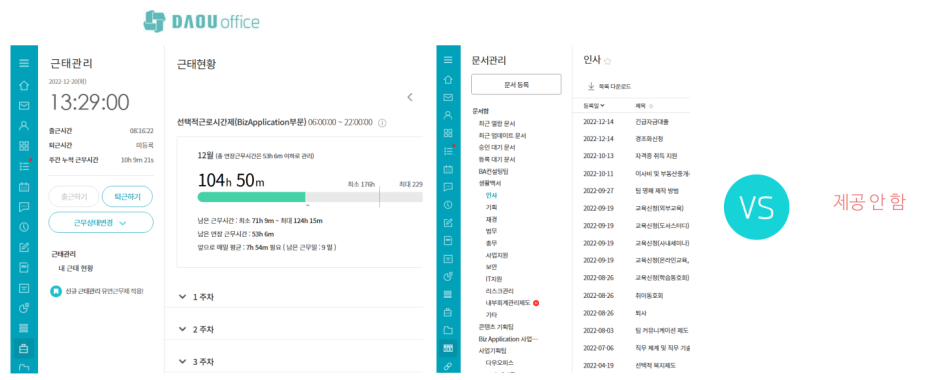Select 승인 대기 문서 in document tree
Image resolution: width=936 pixels, height=380 pixels.
click(x=497, y=147)
